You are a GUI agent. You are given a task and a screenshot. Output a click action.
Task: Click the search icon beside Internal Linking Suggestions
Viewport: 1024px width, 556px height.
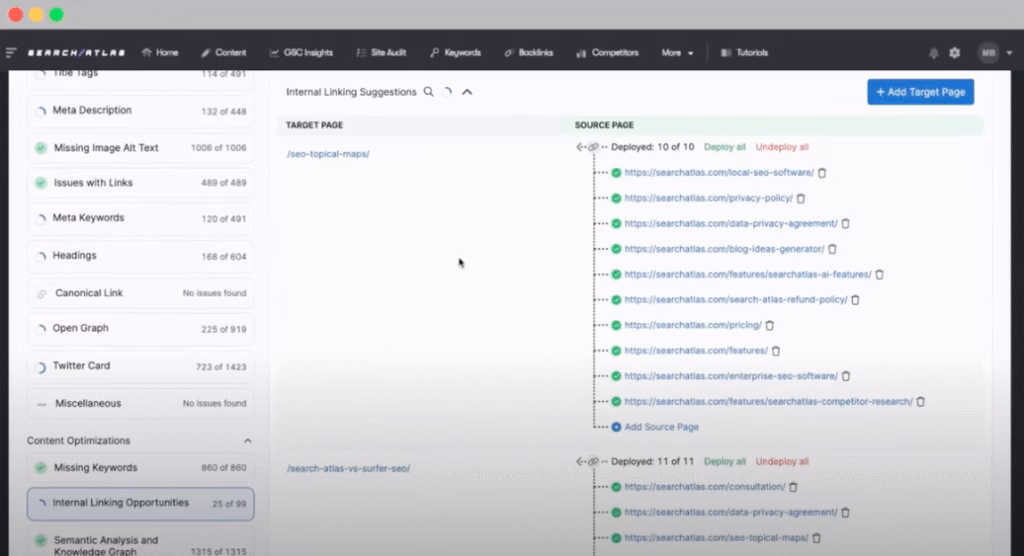[429, 92]
